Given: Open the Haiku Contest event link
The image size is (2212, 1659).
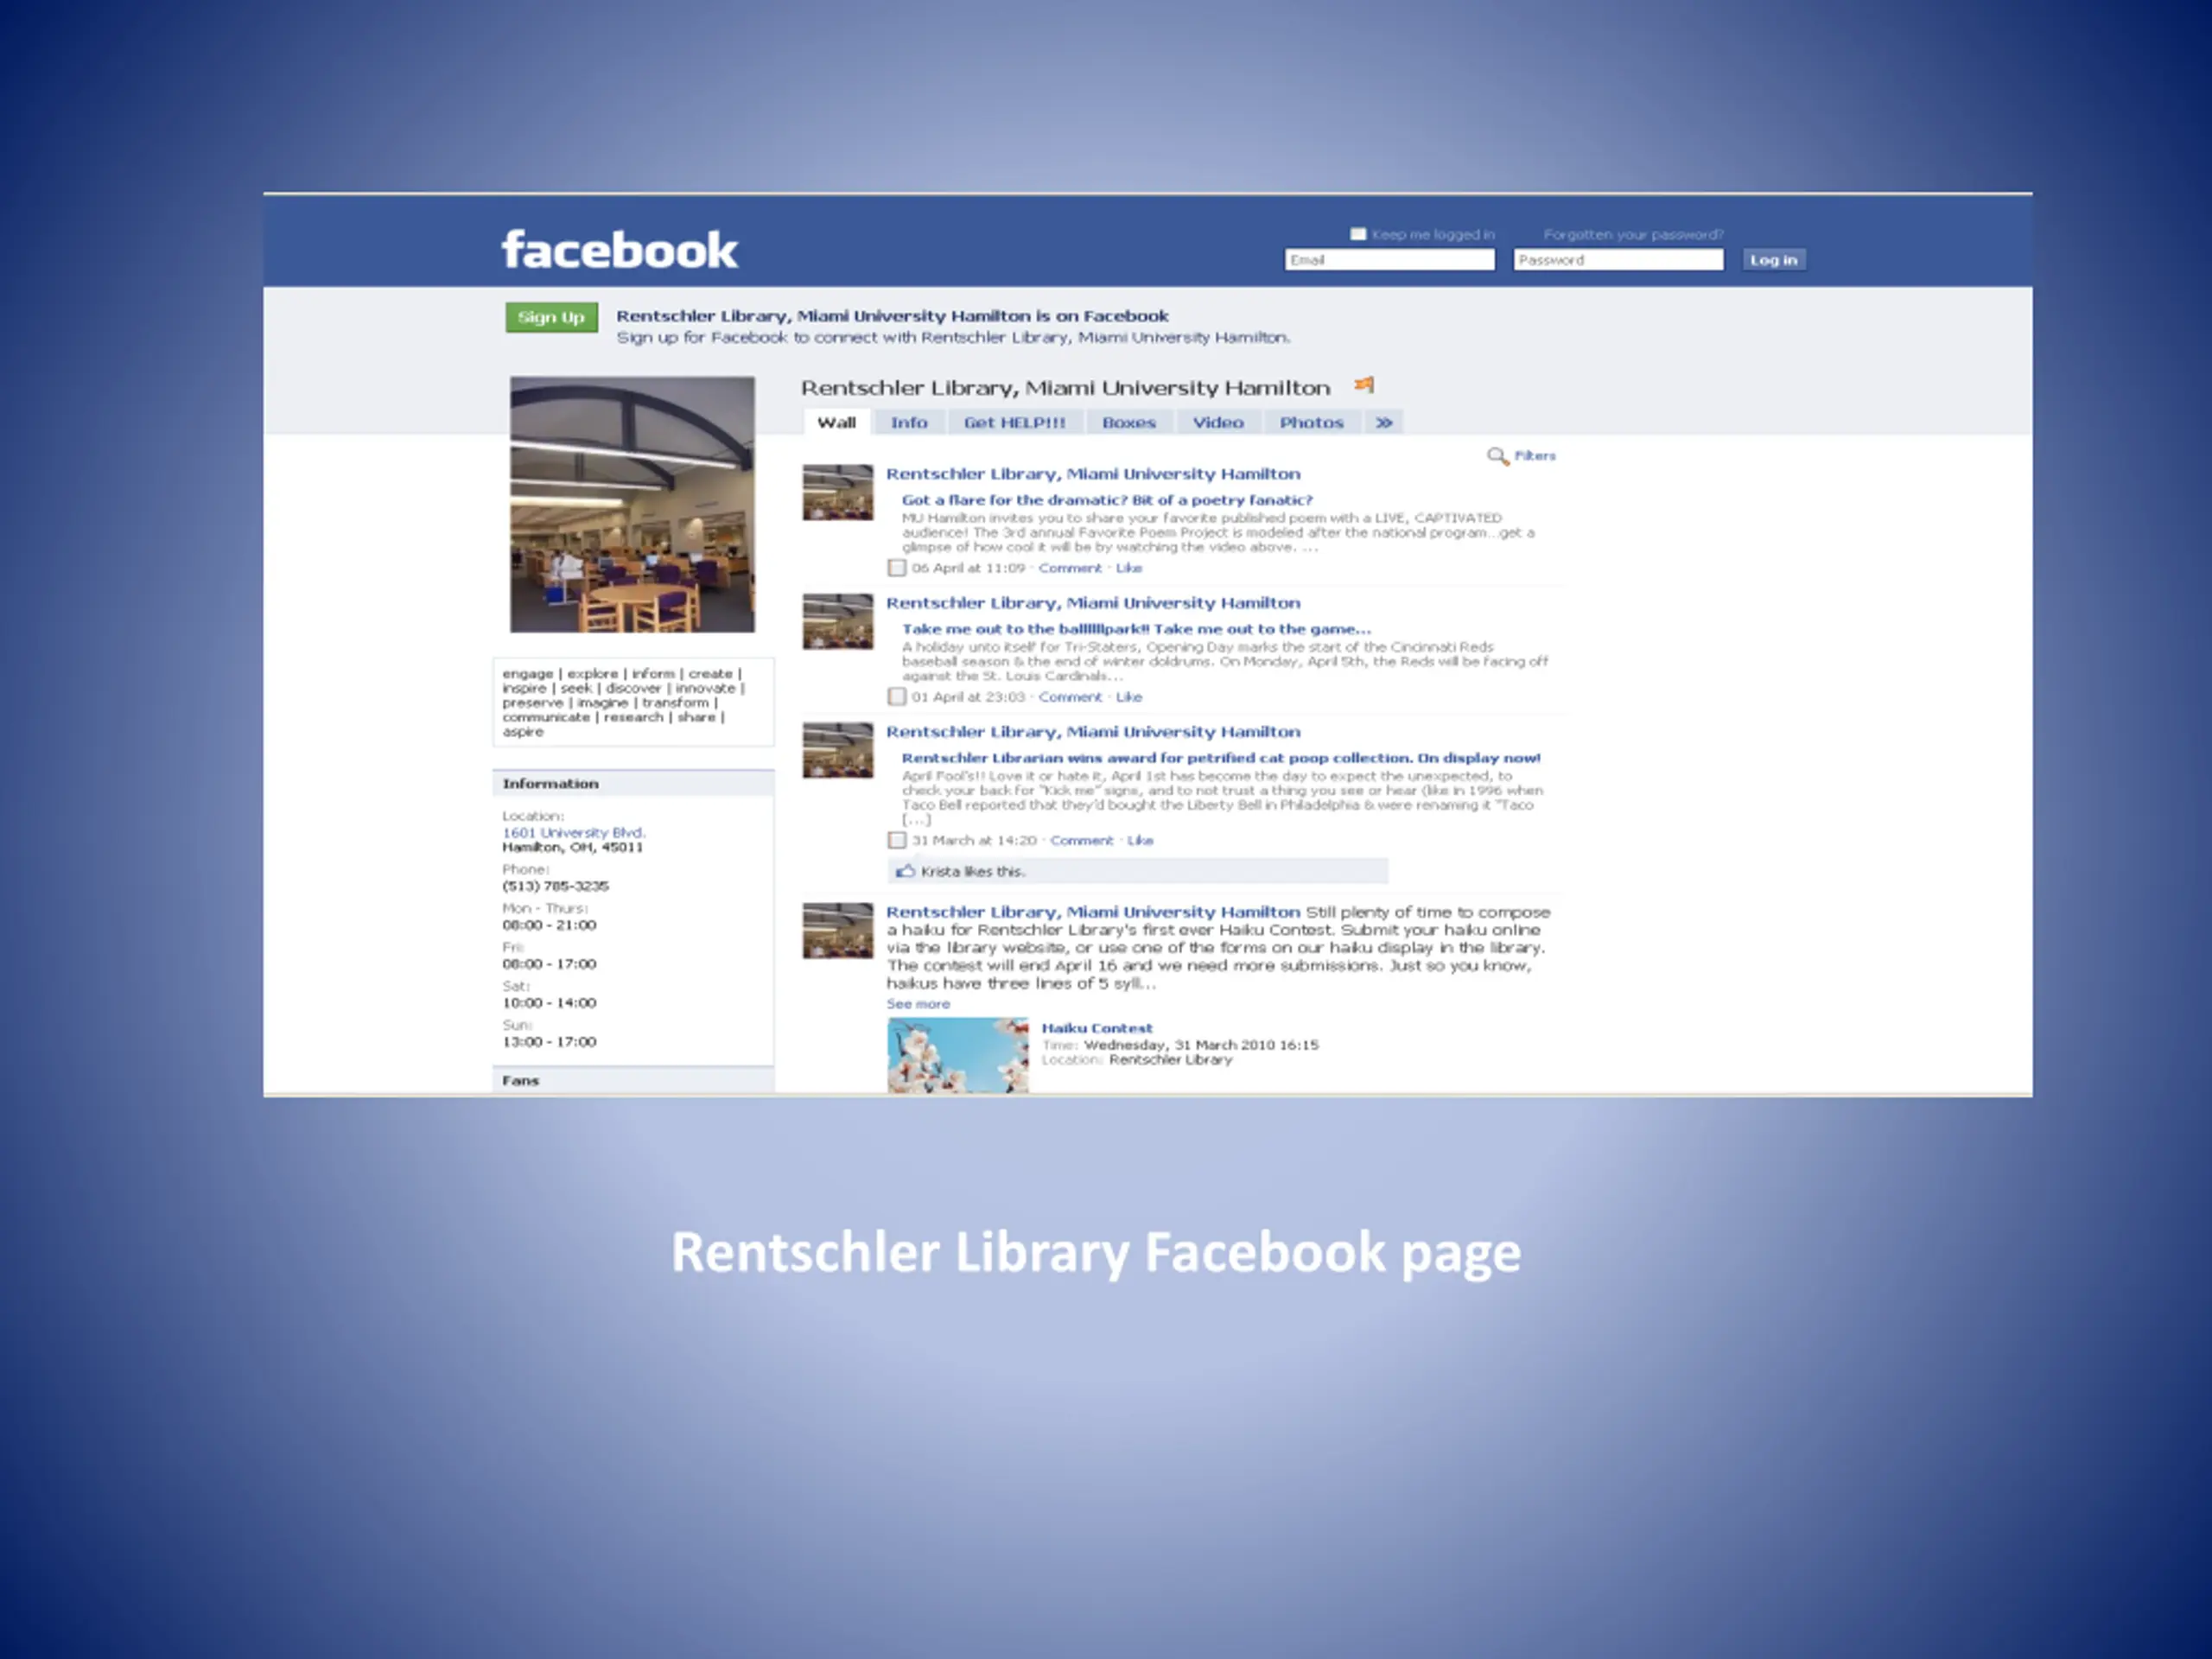Looking at the screenshot, I should tap(1097, 1028).
